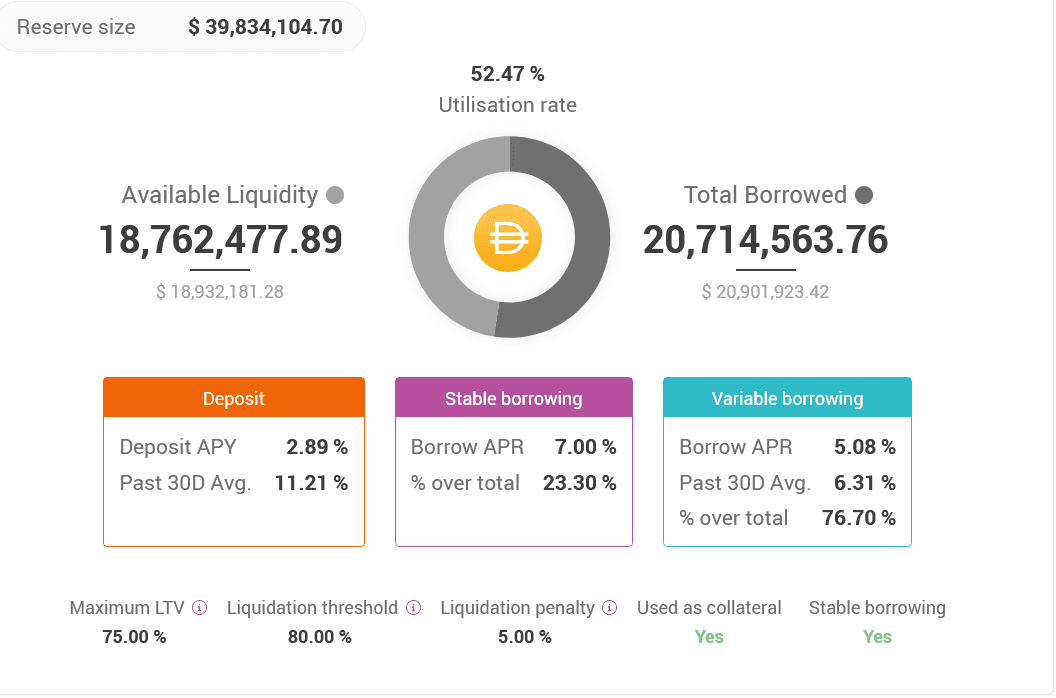Screen dimensions: 1056x698
Task: Click the Deposit APY 2.89 % value
Action: (x=317, y=447)
